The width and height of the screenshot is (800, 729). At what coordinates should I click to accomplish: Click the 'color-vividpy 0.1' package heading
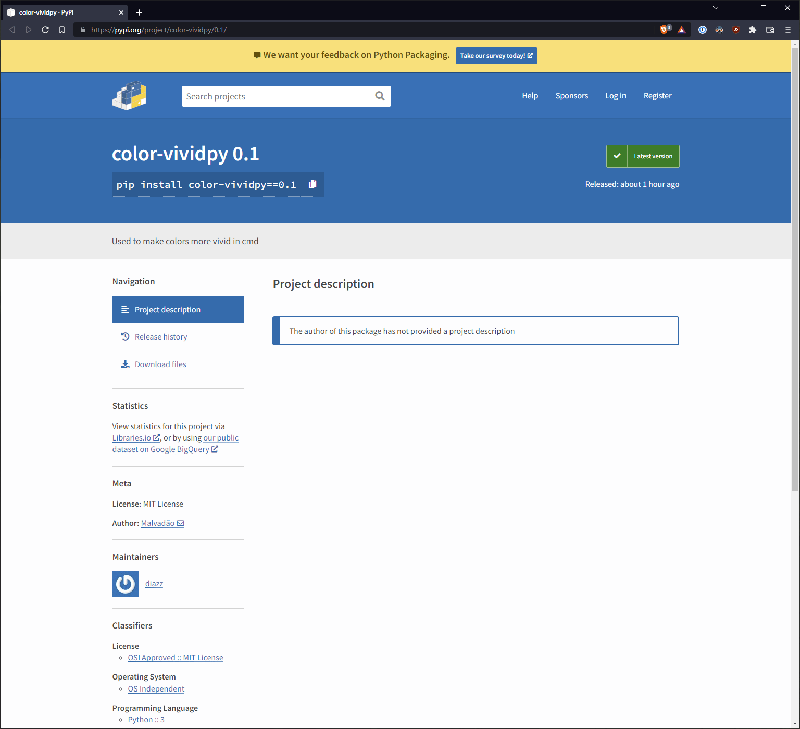coord(185,154)
